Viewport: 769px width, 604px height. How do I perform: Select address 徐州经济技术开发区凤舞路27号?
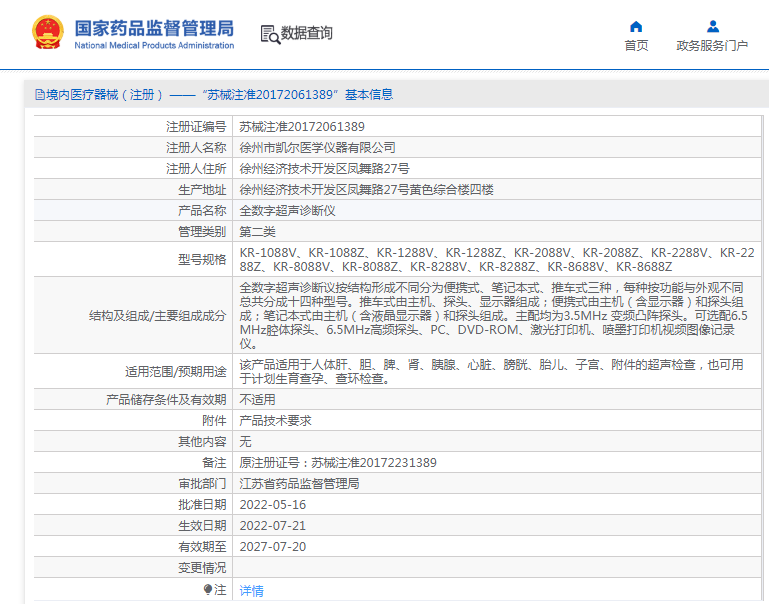coord(324,169)
